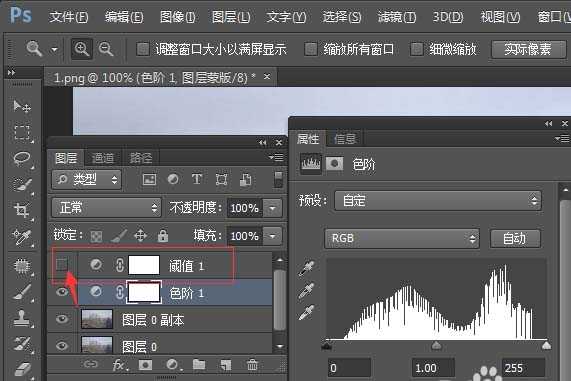This screenshot has height=381, width=571.
Task: Open Properties panel flyout menu
Action: click(562, 139)
